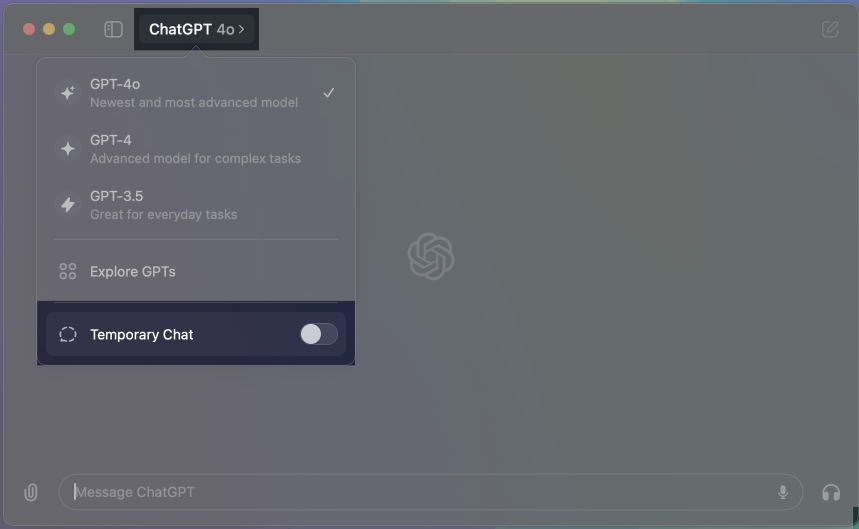
Task: Click the GPT-4o selected checkmark
Action: (329, 93)
